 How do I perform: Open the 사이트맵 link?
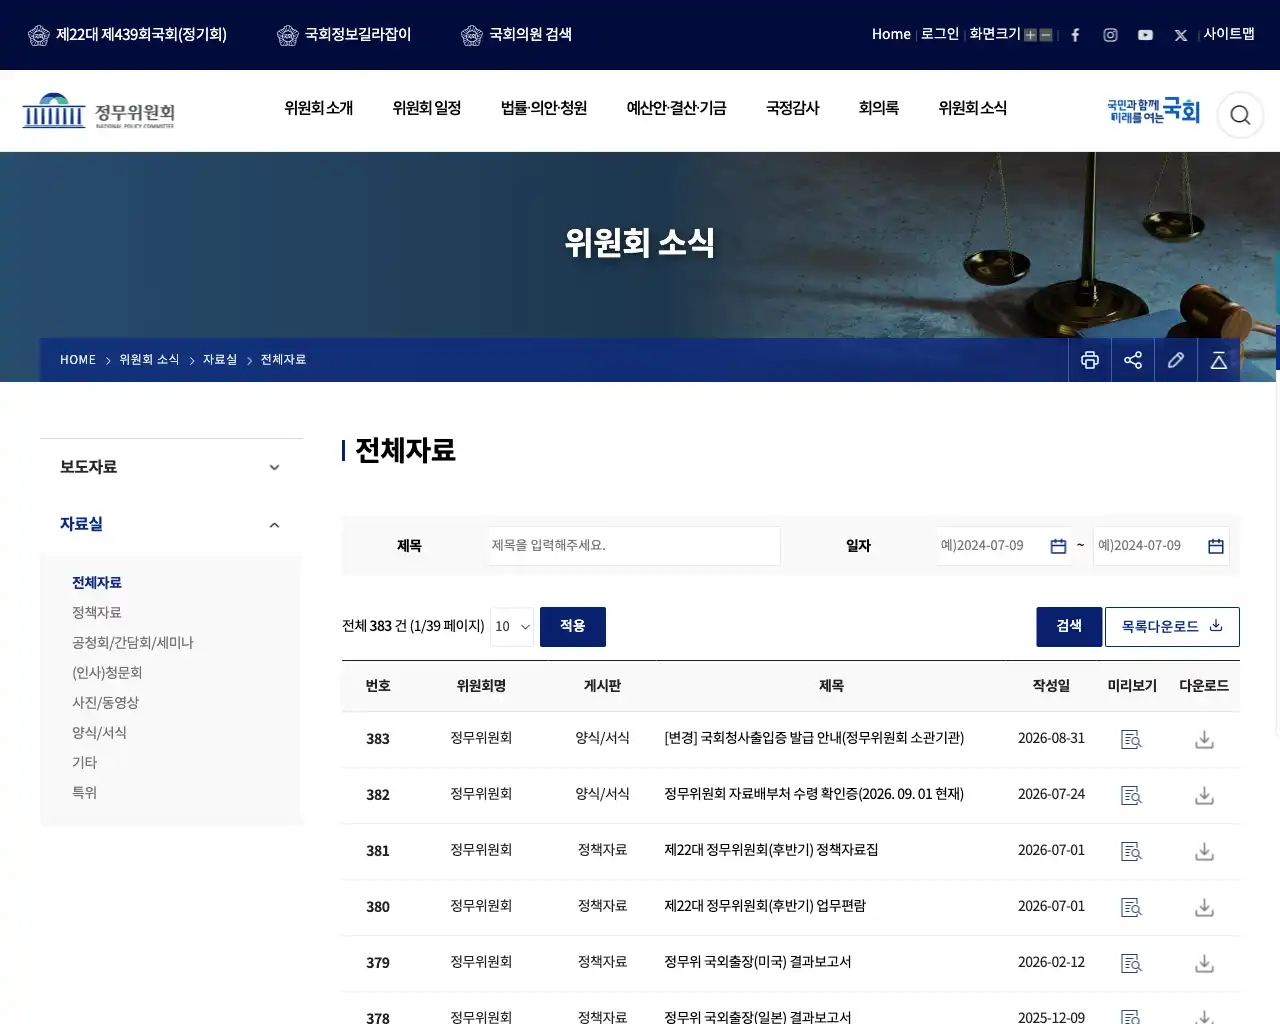click(x=1229, y=34)
